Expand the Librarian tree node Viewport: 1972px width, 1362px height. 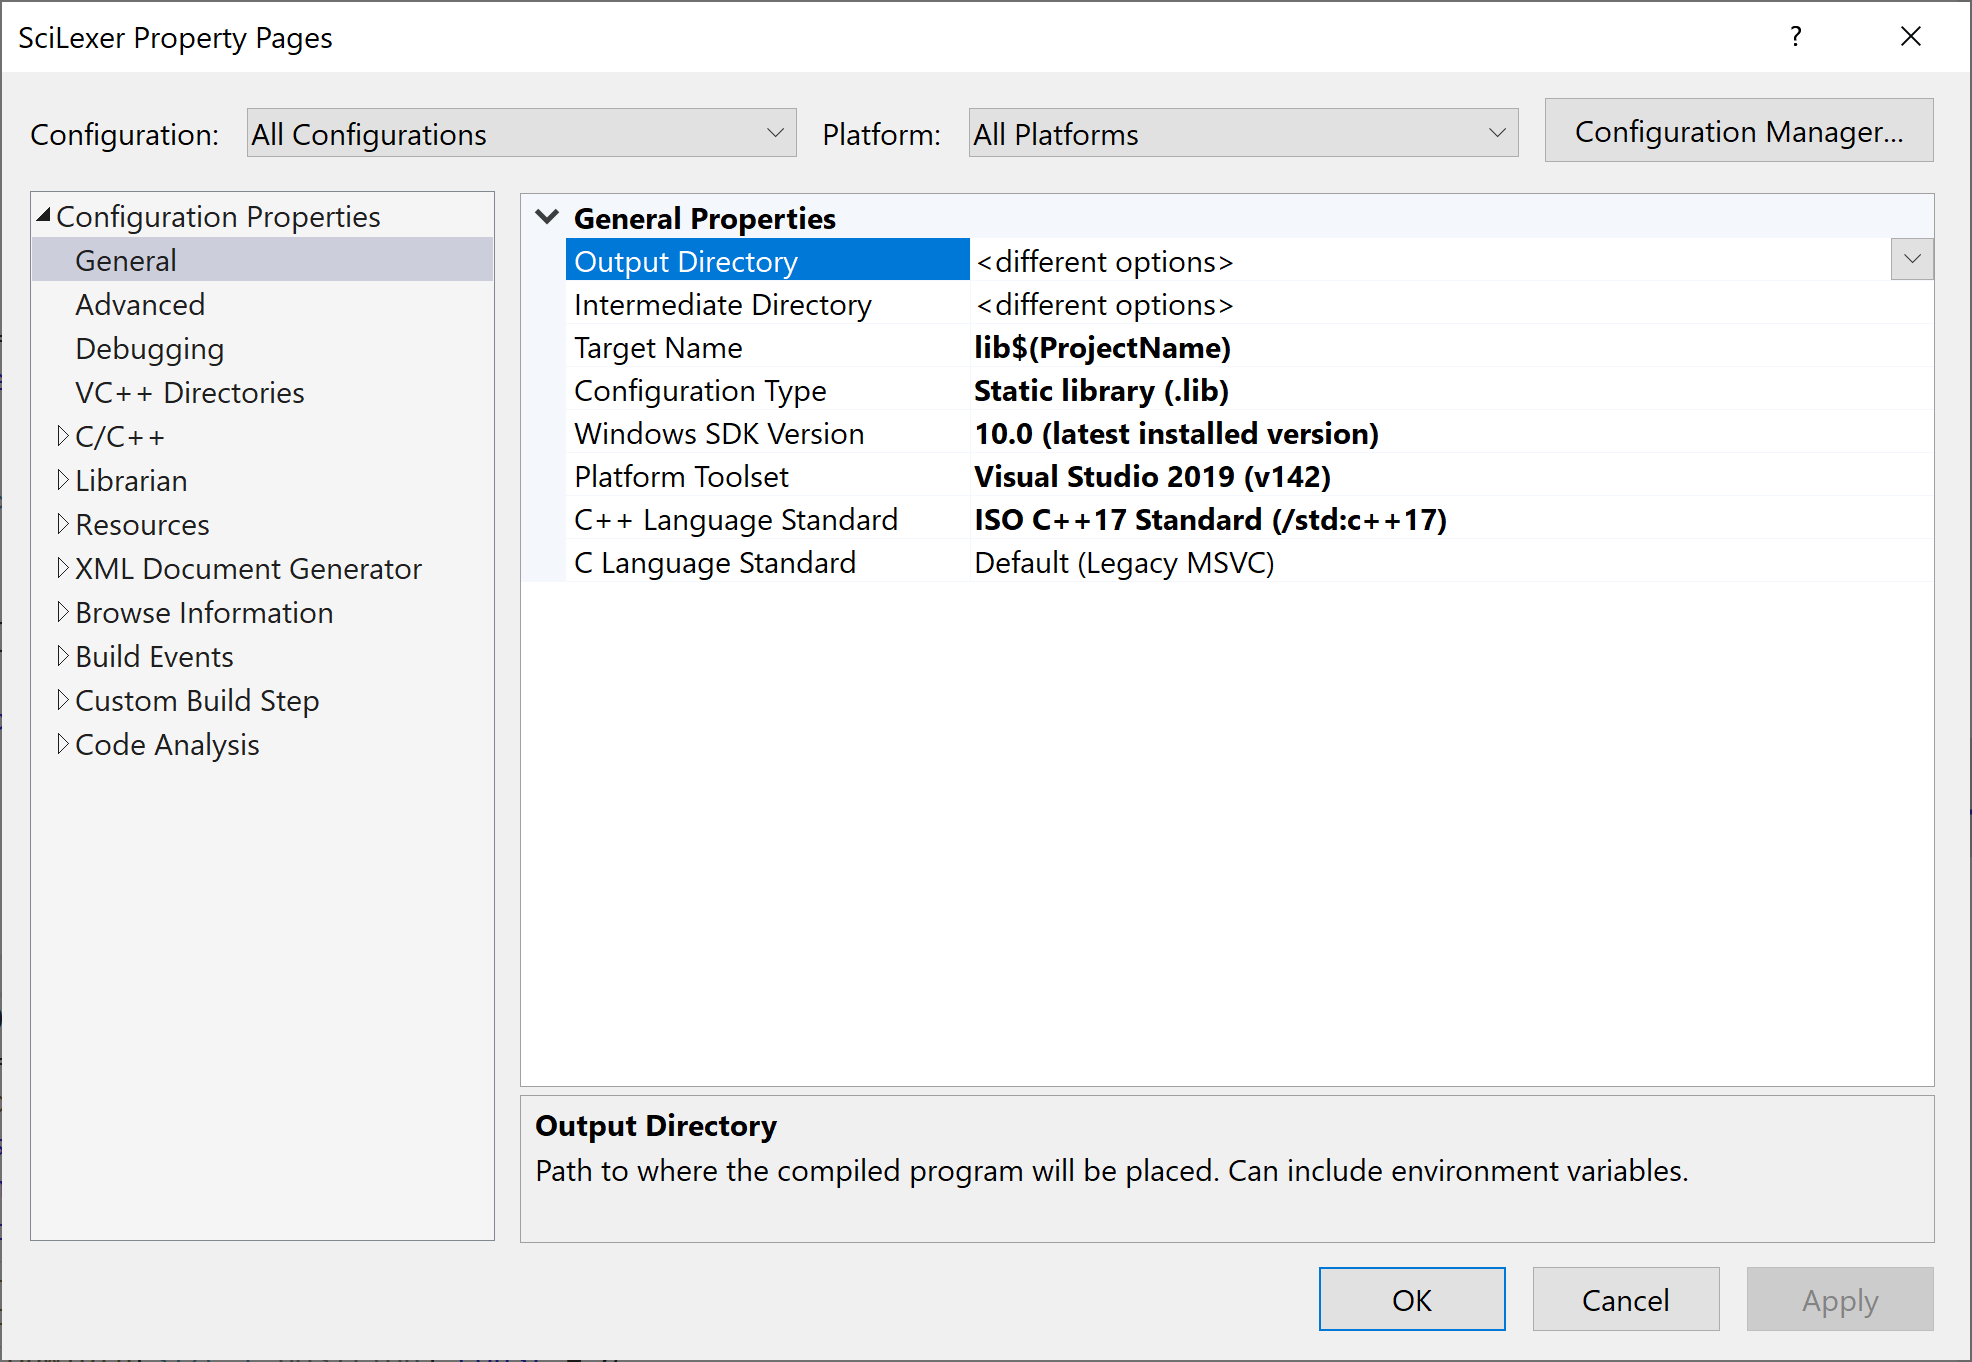point(63,480)
